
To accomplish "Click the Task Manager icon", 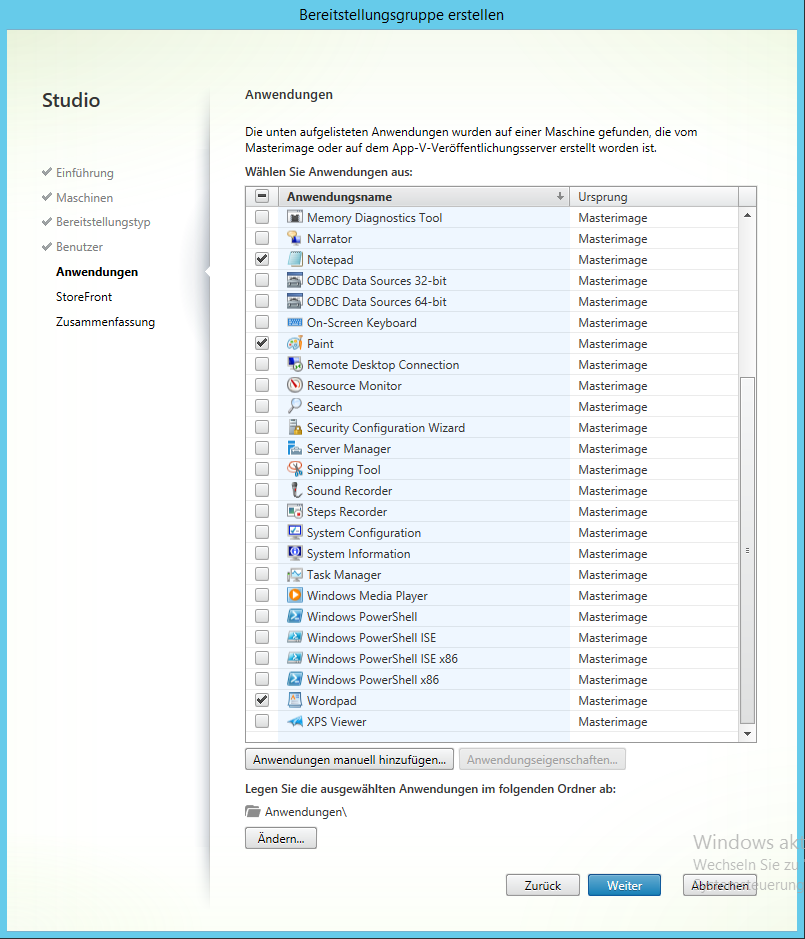I will pos(294,574).
